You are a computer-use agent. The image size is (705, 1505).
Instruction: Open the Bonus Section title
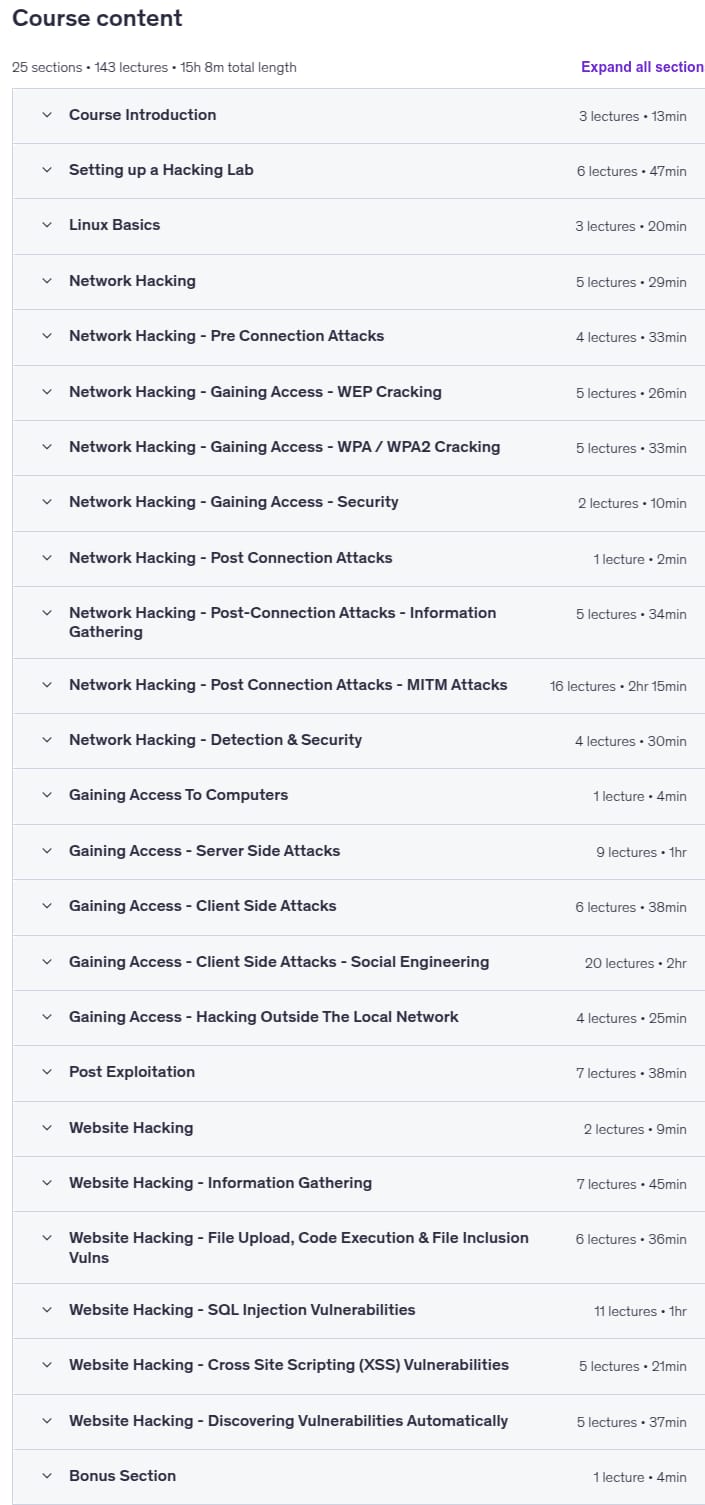click(x=122, y=1476)
